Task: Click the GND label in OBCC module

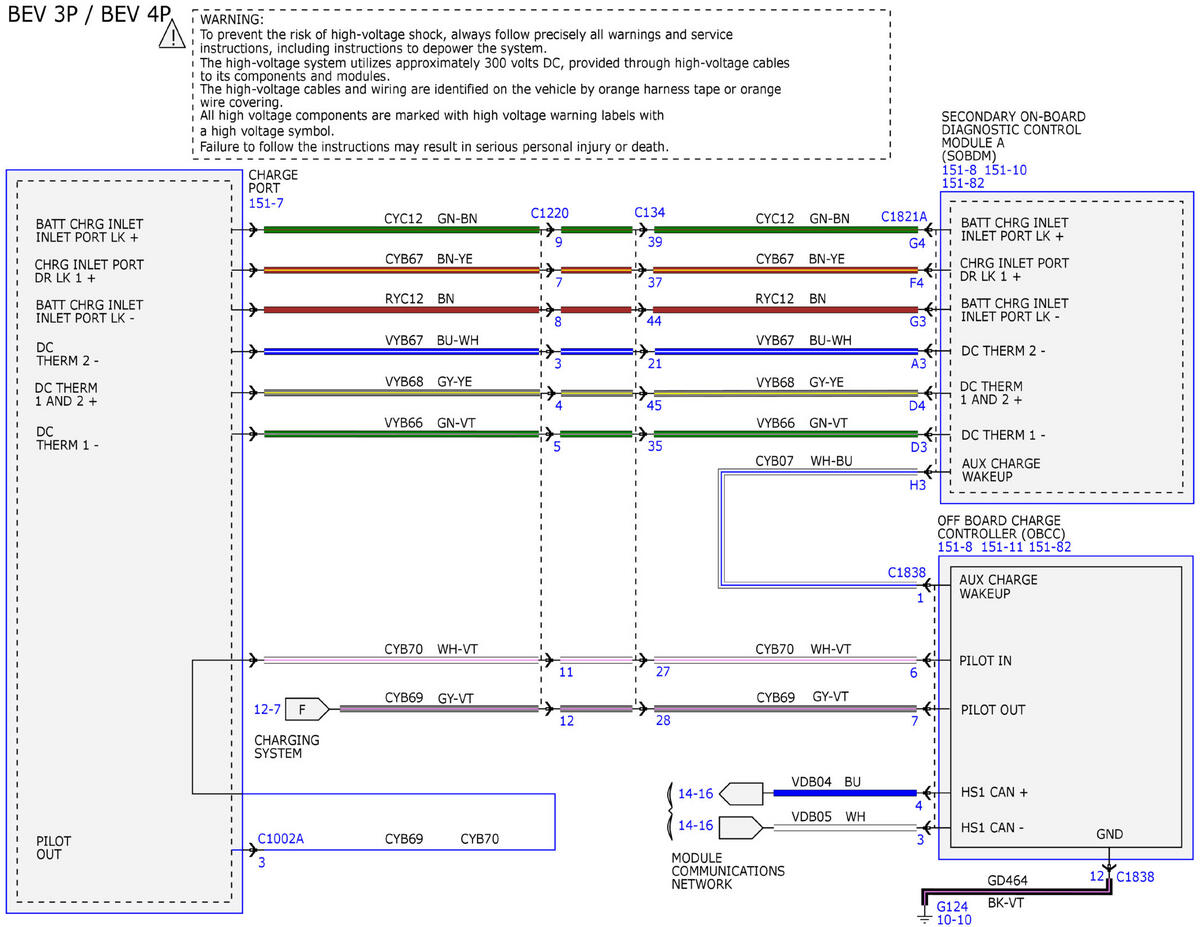Action: point(1110,834)
